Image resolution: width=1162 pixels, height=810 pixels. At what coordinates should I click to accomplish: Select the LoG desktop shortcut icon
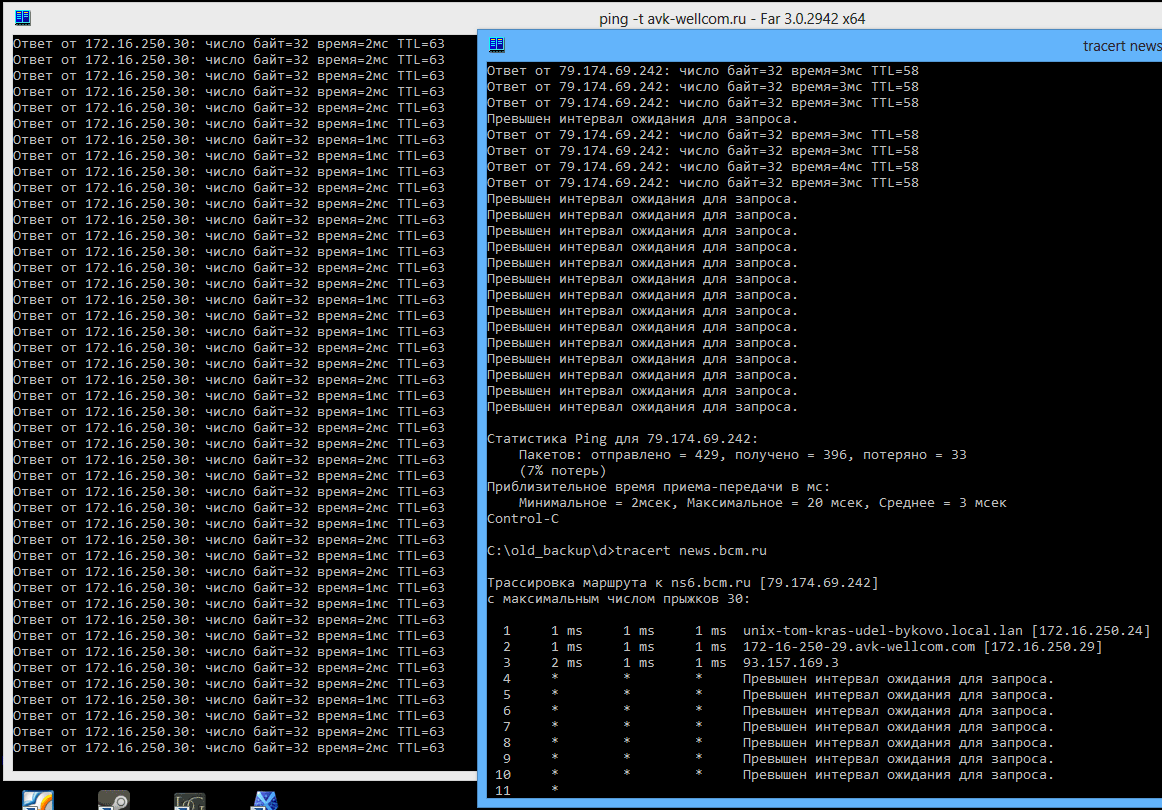pyautogui.click(x=190, y=801)
